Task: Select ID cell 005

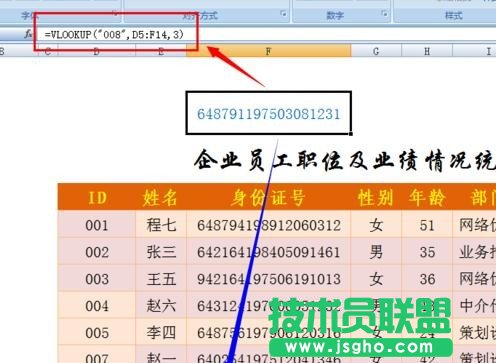Action: coord(97,332)
